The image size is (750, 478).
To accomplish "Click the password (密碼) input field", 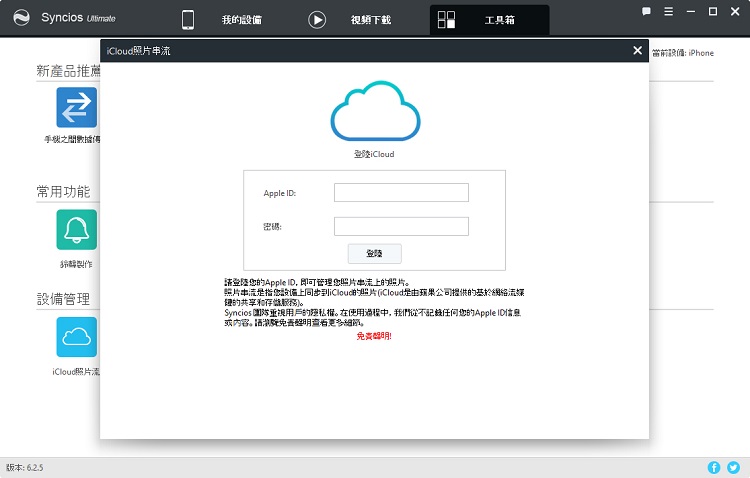I will pos(401,226).
